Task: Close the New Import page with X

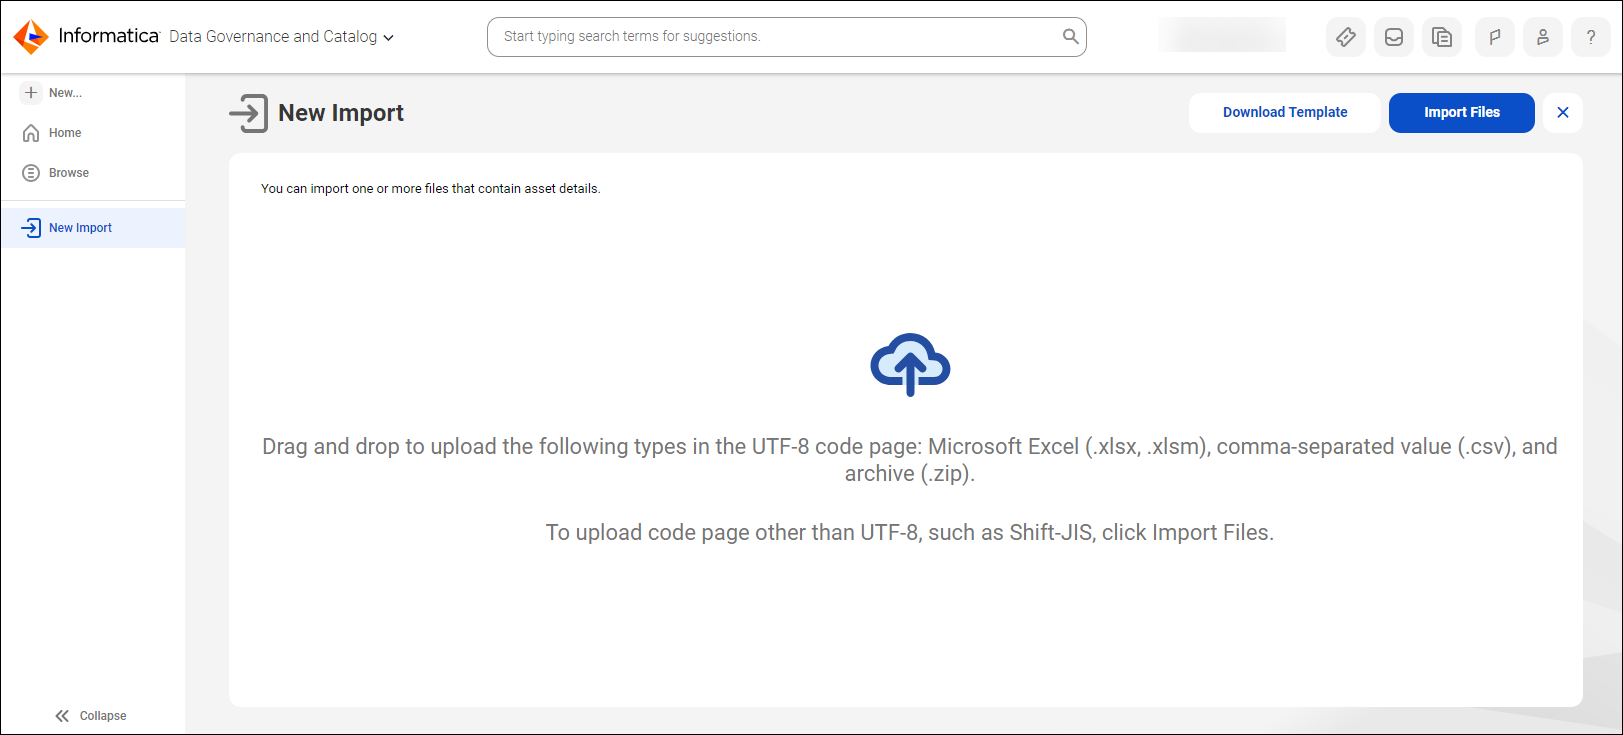Action: click(1563, 113)
